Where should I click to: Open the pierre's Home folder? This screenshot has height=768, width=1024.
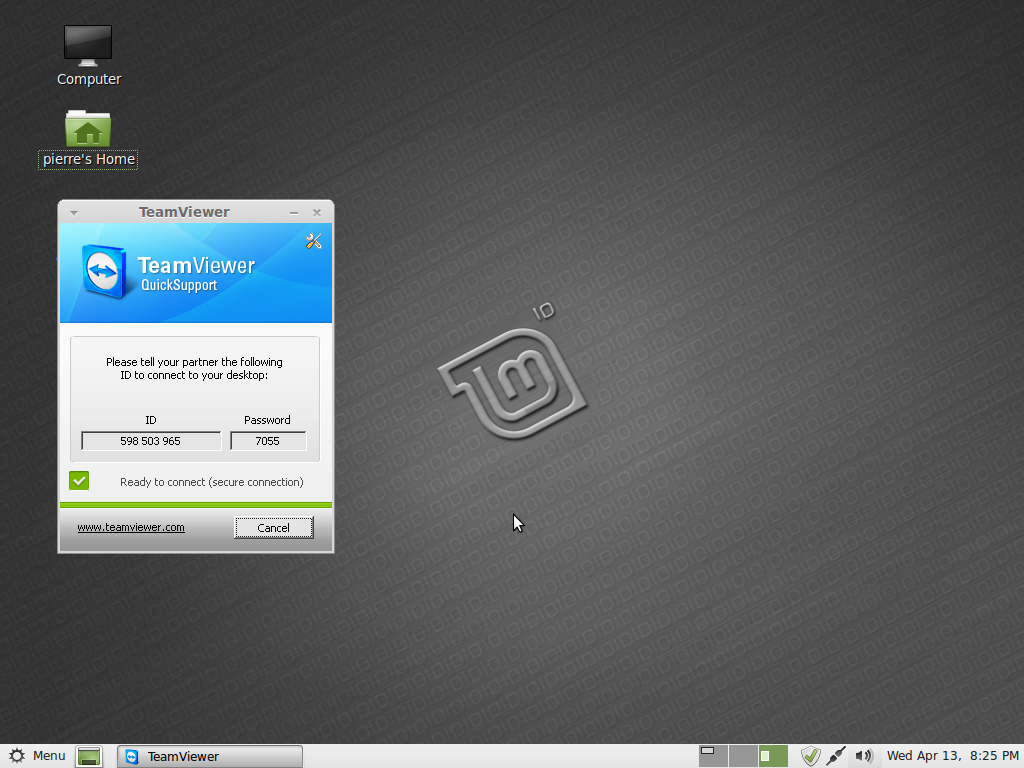pyautogui.click(x=87, y=128)
